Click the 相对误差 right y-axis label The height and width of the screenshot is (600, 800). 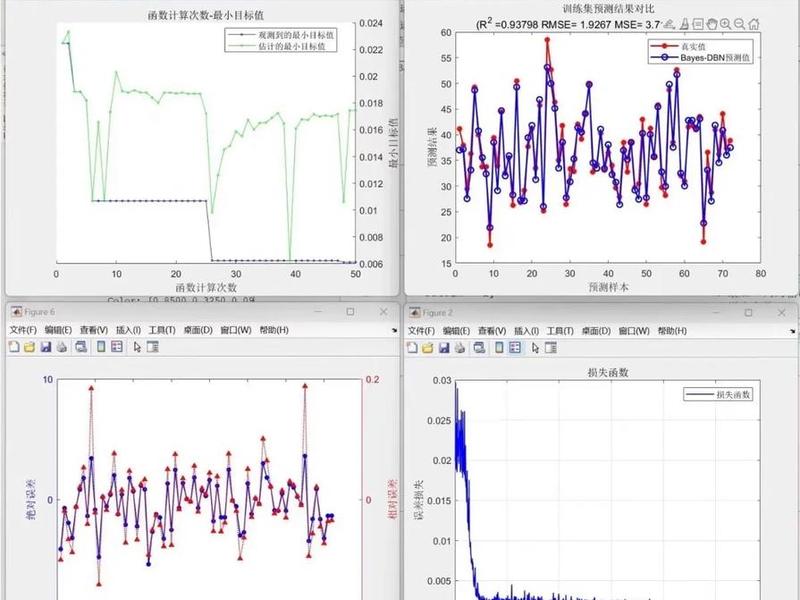392,499
